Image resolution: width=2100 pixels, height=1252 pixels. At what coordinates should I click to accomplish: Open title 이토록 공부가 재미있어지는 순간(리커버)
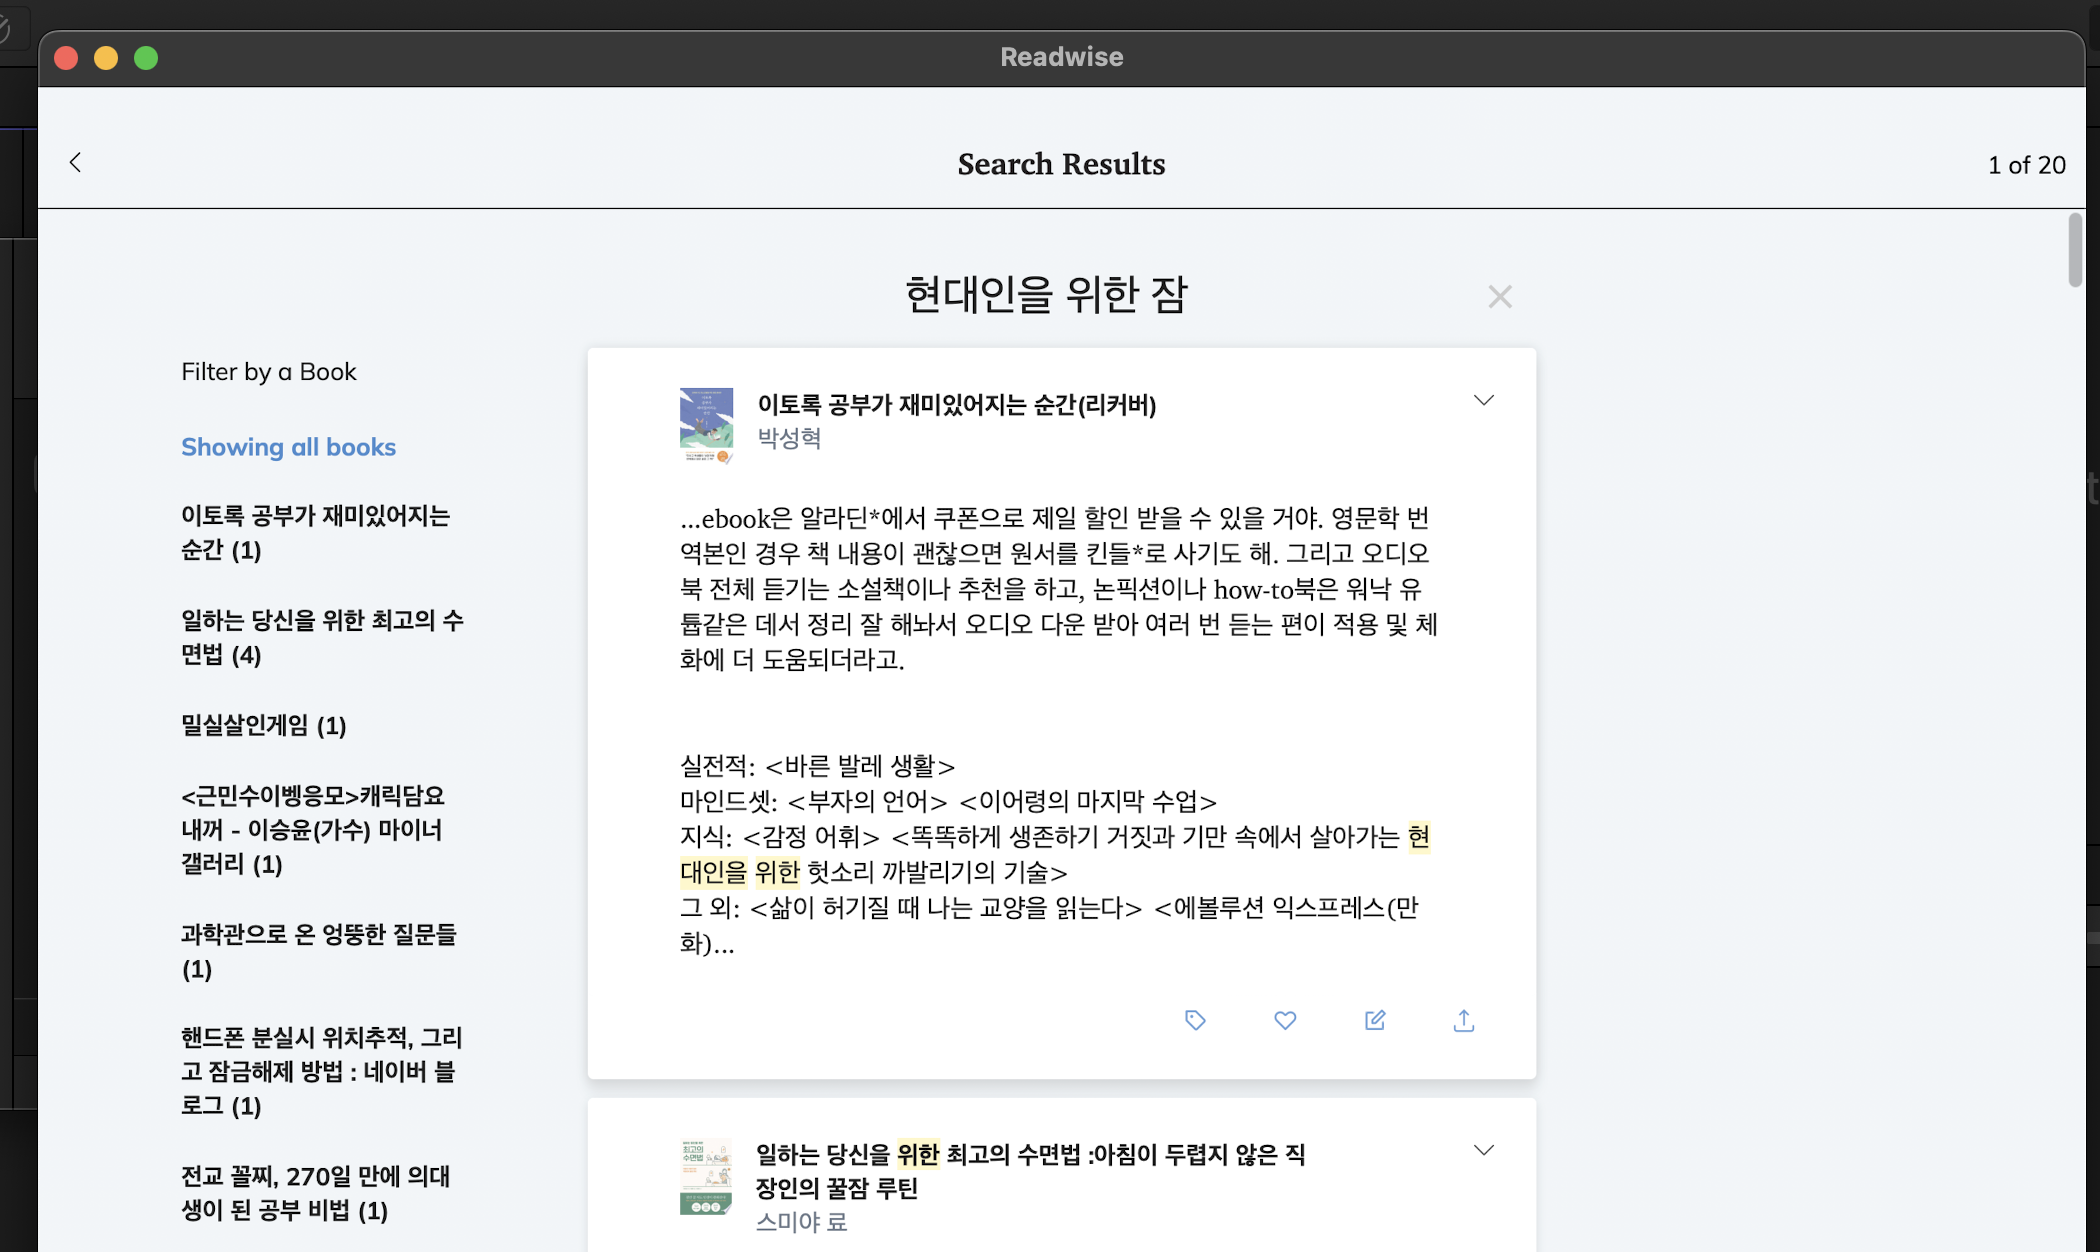click(957, 405)
